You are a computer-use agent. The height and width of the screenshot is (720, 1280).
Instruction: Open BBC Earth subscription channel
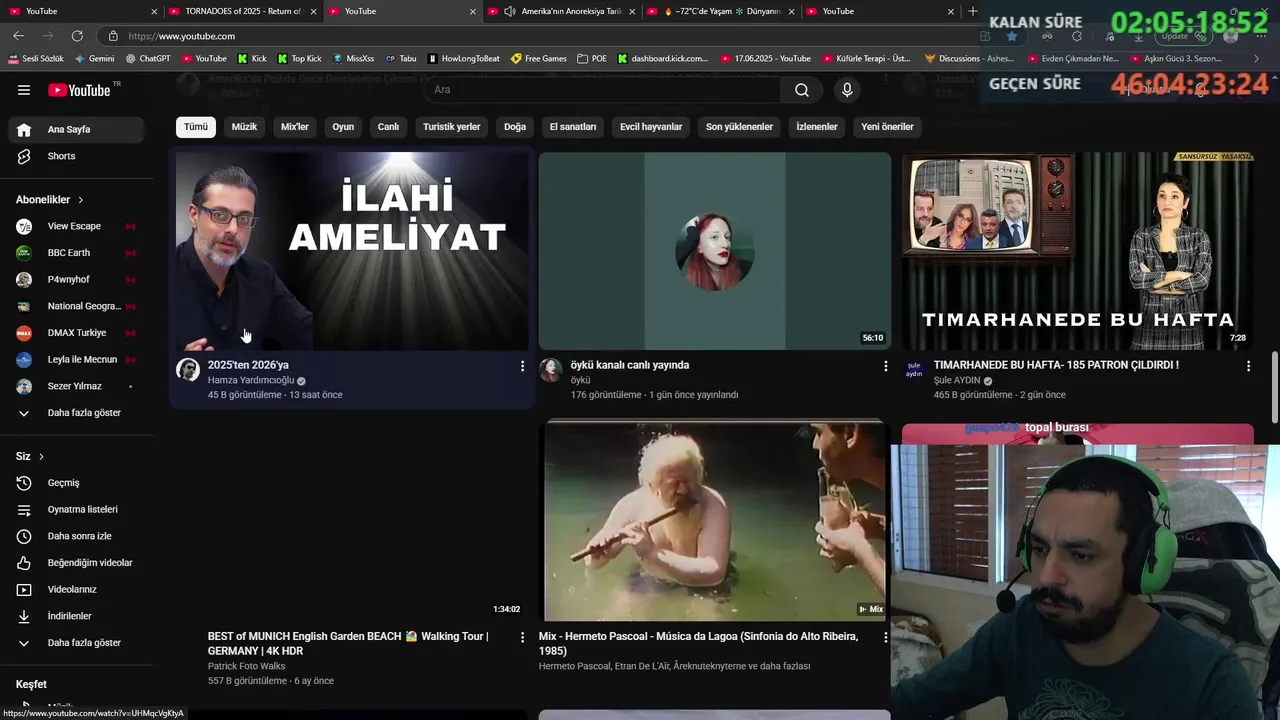click(76, 253)
